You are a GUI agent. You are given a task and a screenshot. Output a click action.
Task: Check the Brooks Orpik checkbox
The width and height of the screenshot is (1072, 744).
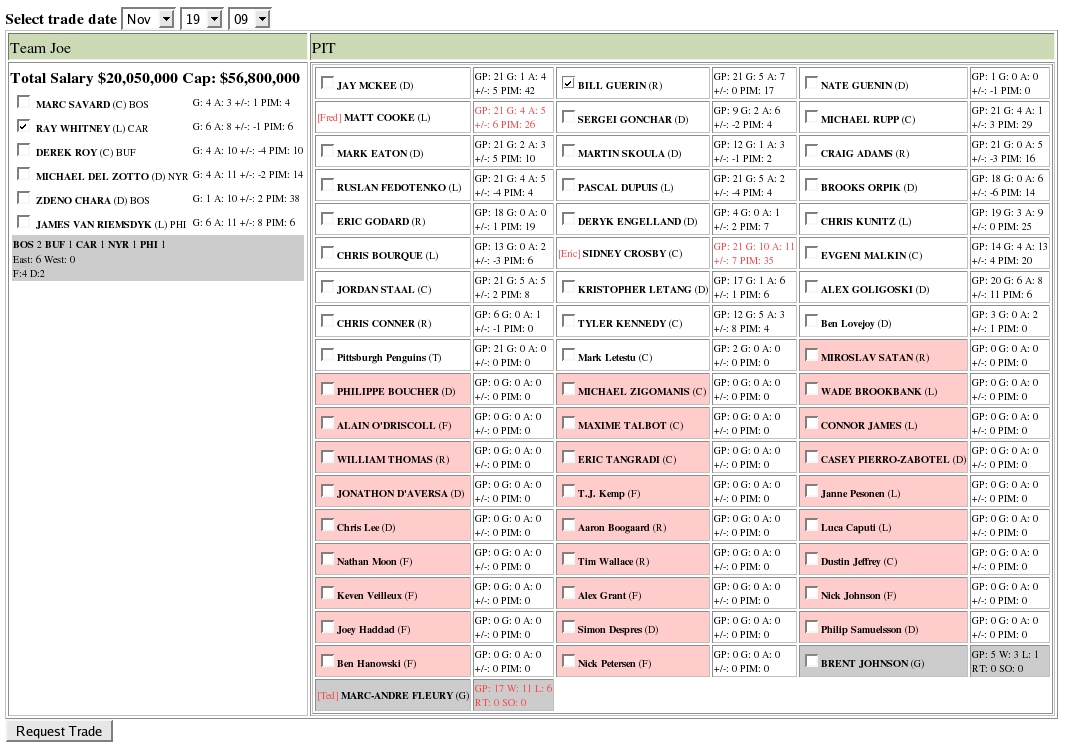[812, 185]
